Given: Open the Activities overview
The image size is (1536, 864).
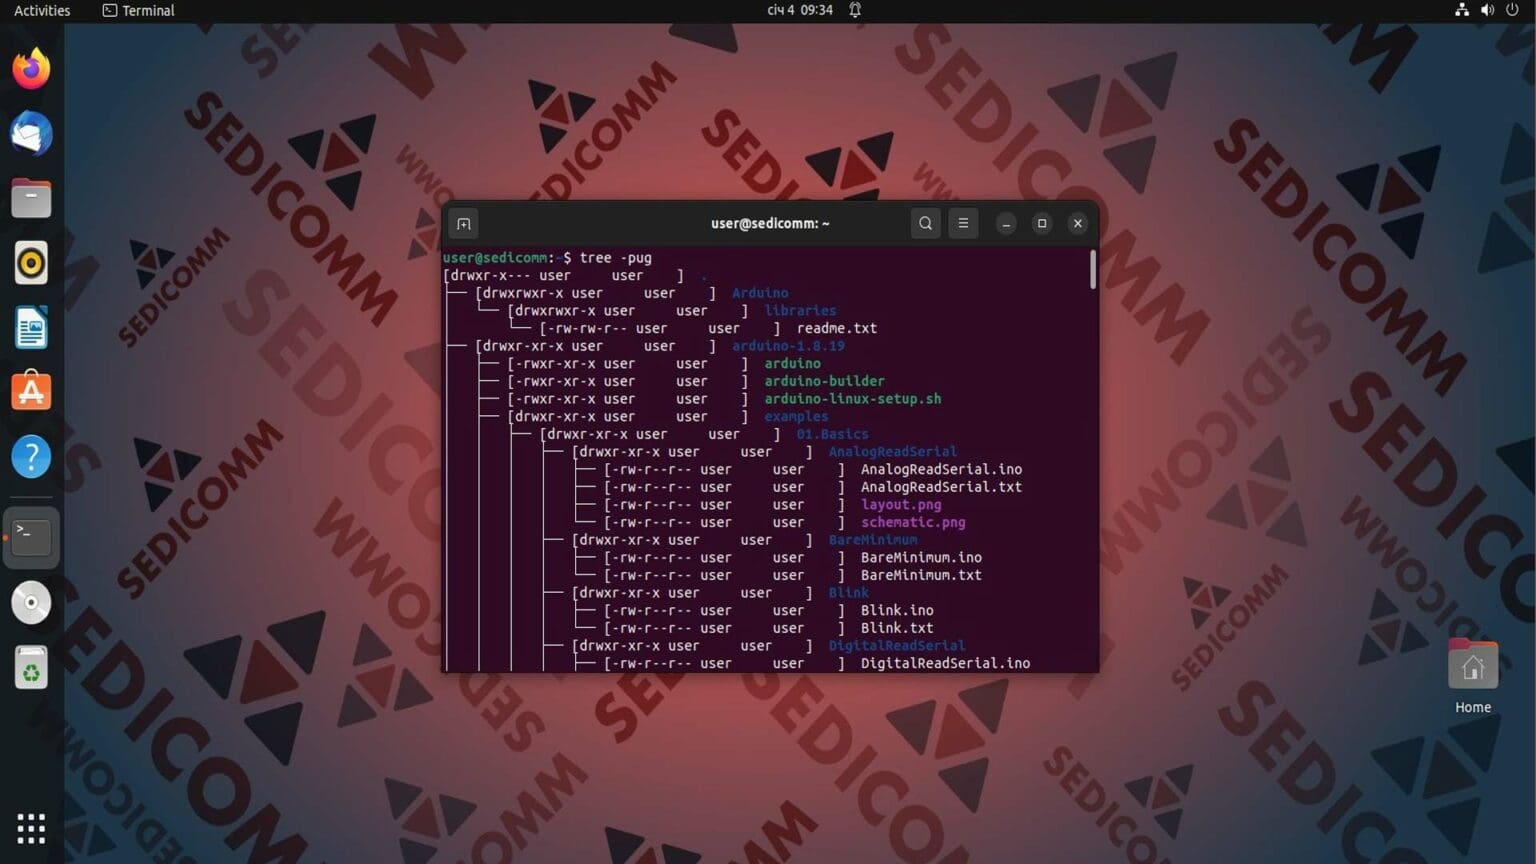Looking at the screenshot, I should pos(42,10).
